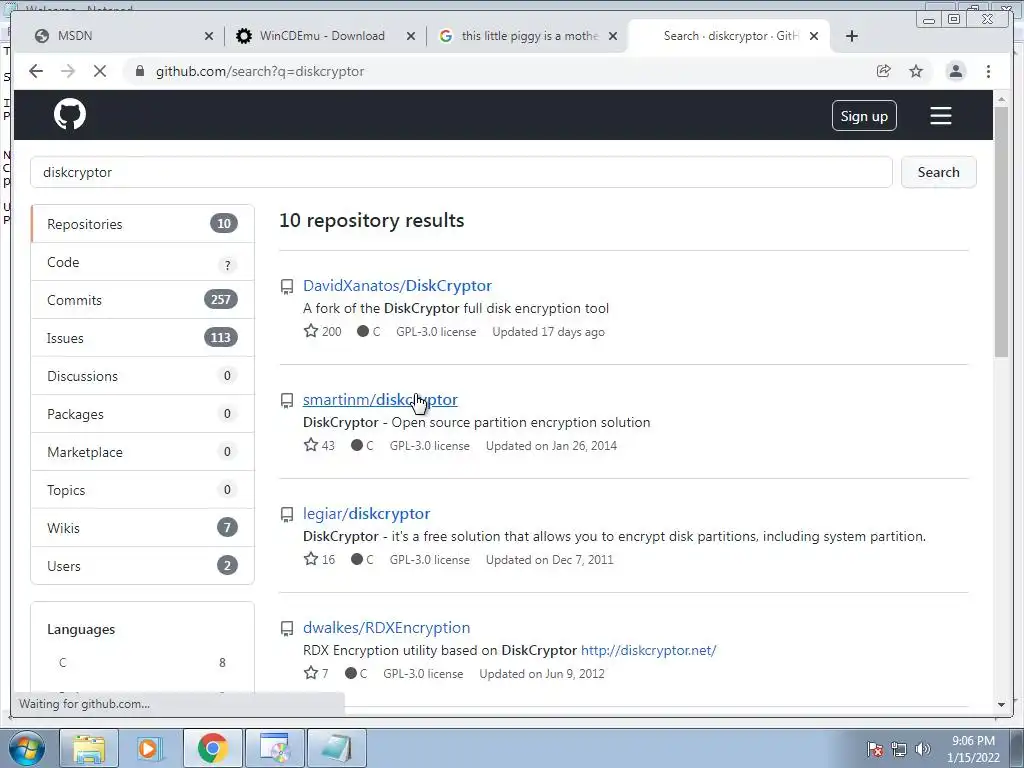Bookmark this page with the star icon
The height and width of the screenshot is (768, 1024).
click(x=916, y=71)
